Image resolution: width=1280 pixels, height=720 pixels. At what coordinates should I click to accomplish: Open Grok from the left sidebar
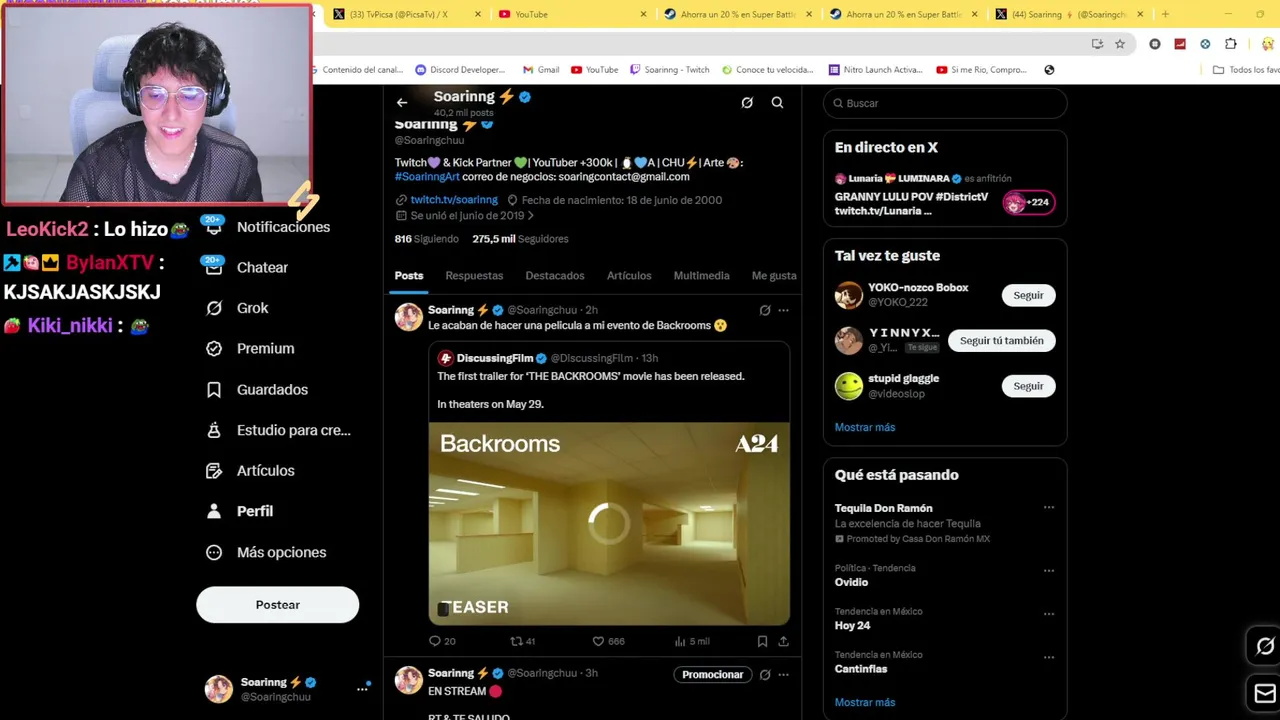click(x=237, y=308)
